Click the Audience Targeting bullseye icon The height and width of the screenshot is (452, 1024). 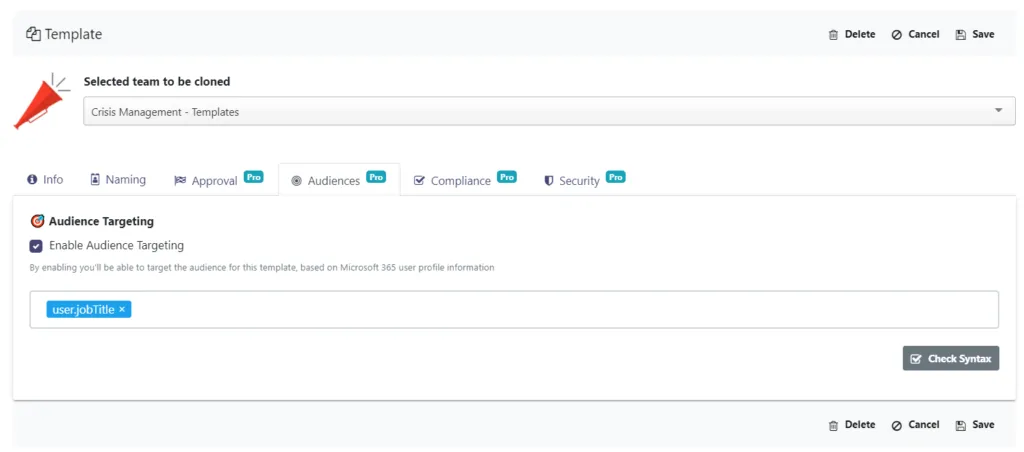coord(37,221)
